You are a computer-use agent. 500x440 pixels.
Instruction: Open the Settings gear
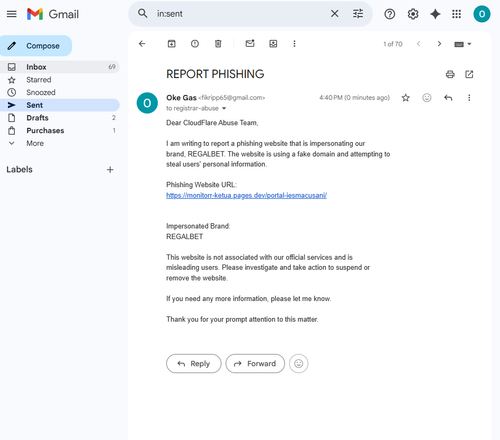413,14
